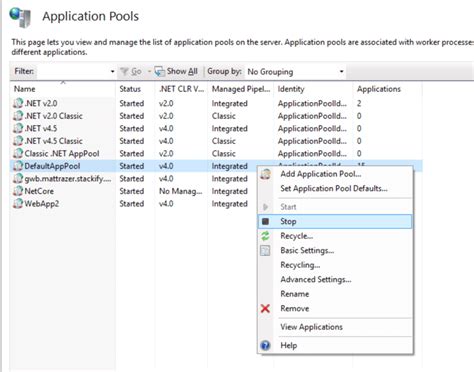Open the Filter dropdown arrow

112,72
